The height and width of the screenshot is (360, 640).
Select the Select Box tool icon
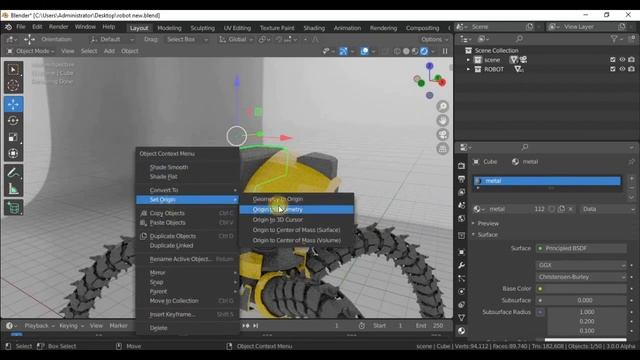[x=13, y=70]
